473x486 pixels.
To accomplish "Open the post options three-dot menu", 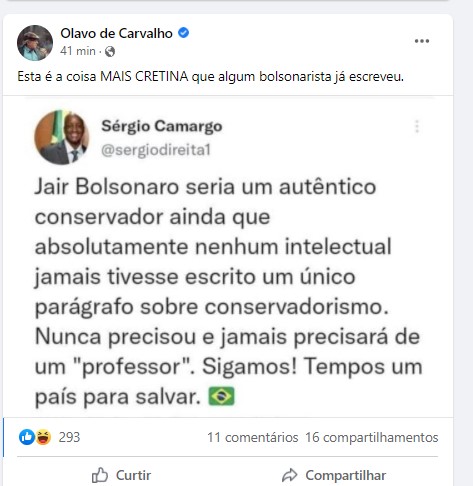I will coord(422,41).
